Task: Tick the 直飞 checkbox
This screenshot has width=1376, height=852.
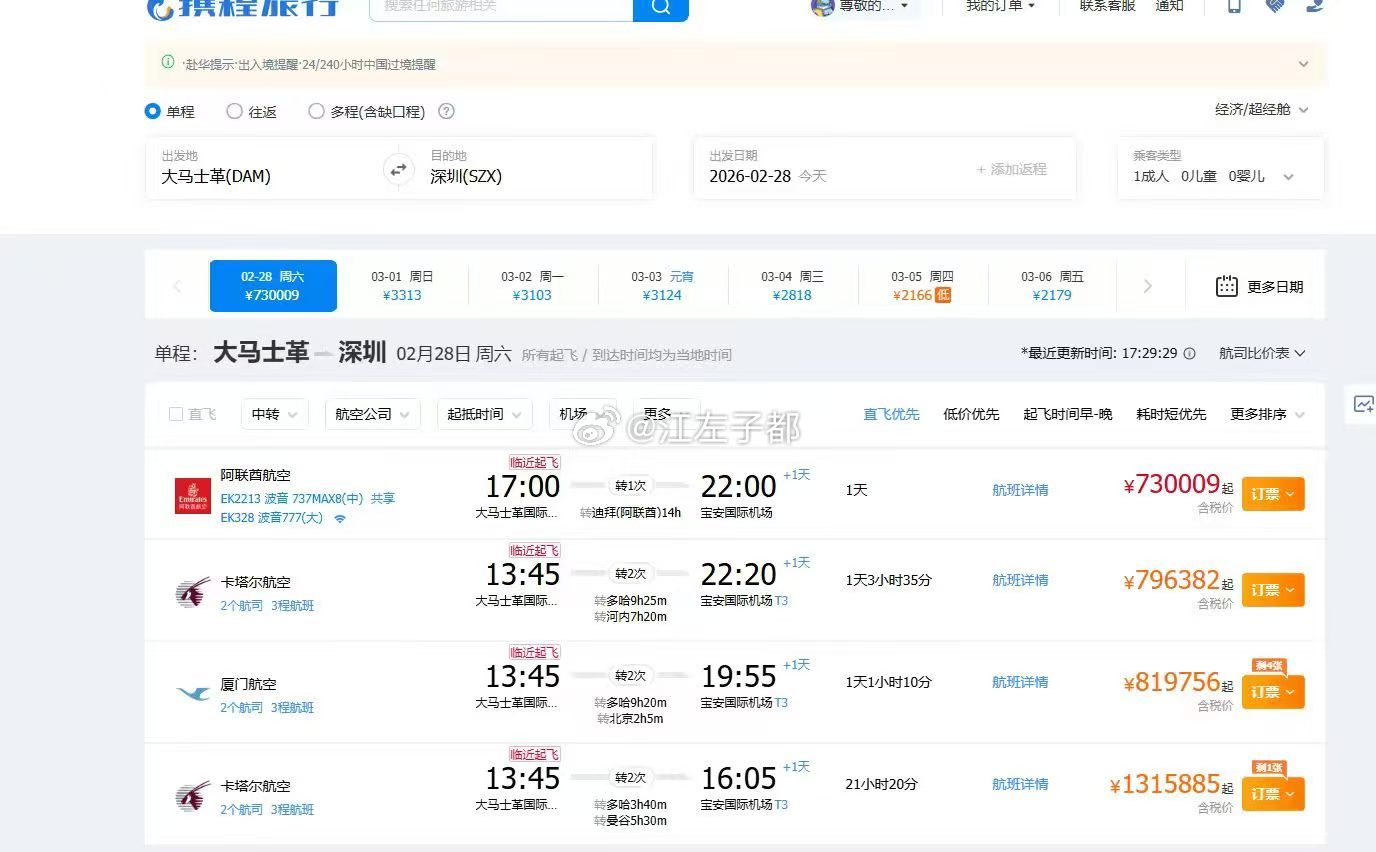Action: click(x=176, y=414)
